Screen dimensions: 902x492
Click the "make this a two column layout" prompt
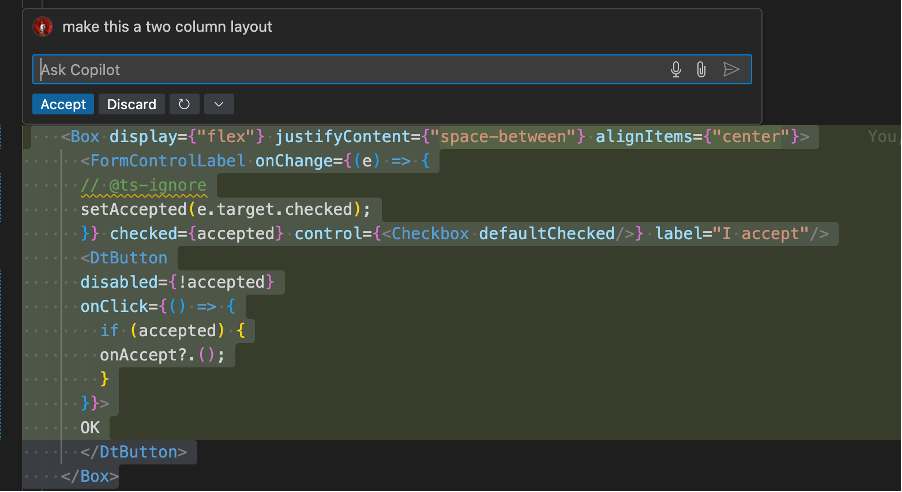(167, 27)
